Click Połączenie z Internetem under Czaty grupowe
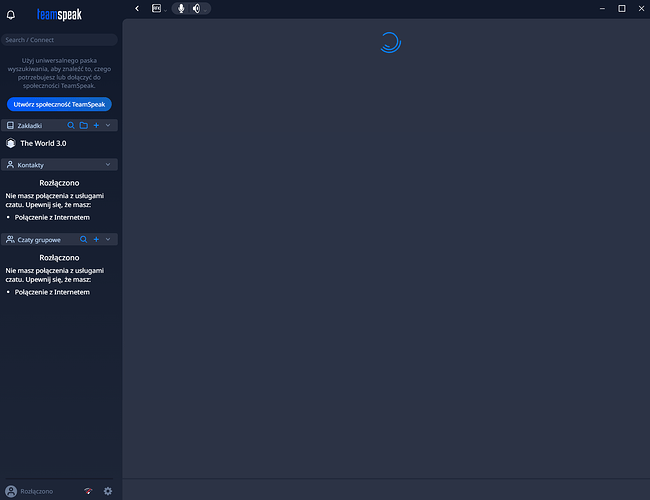 click(x=52, y=292)
